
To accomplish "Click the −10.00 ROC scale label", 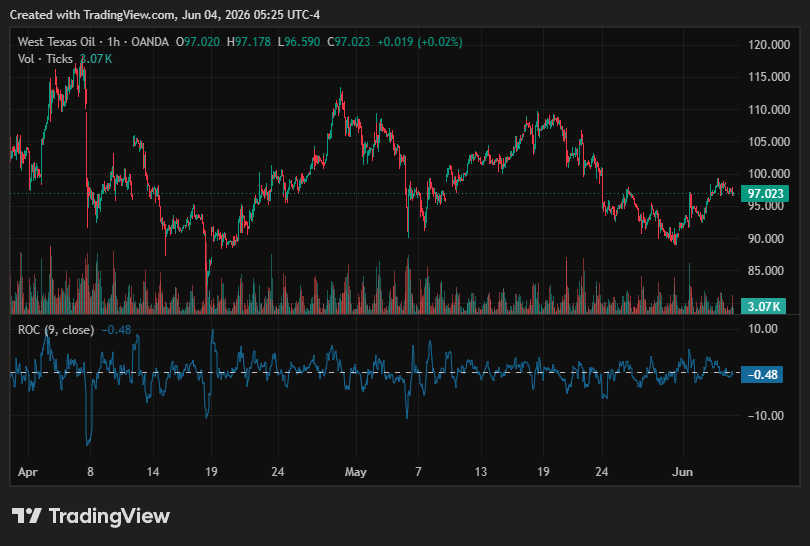I will (766, 415).
